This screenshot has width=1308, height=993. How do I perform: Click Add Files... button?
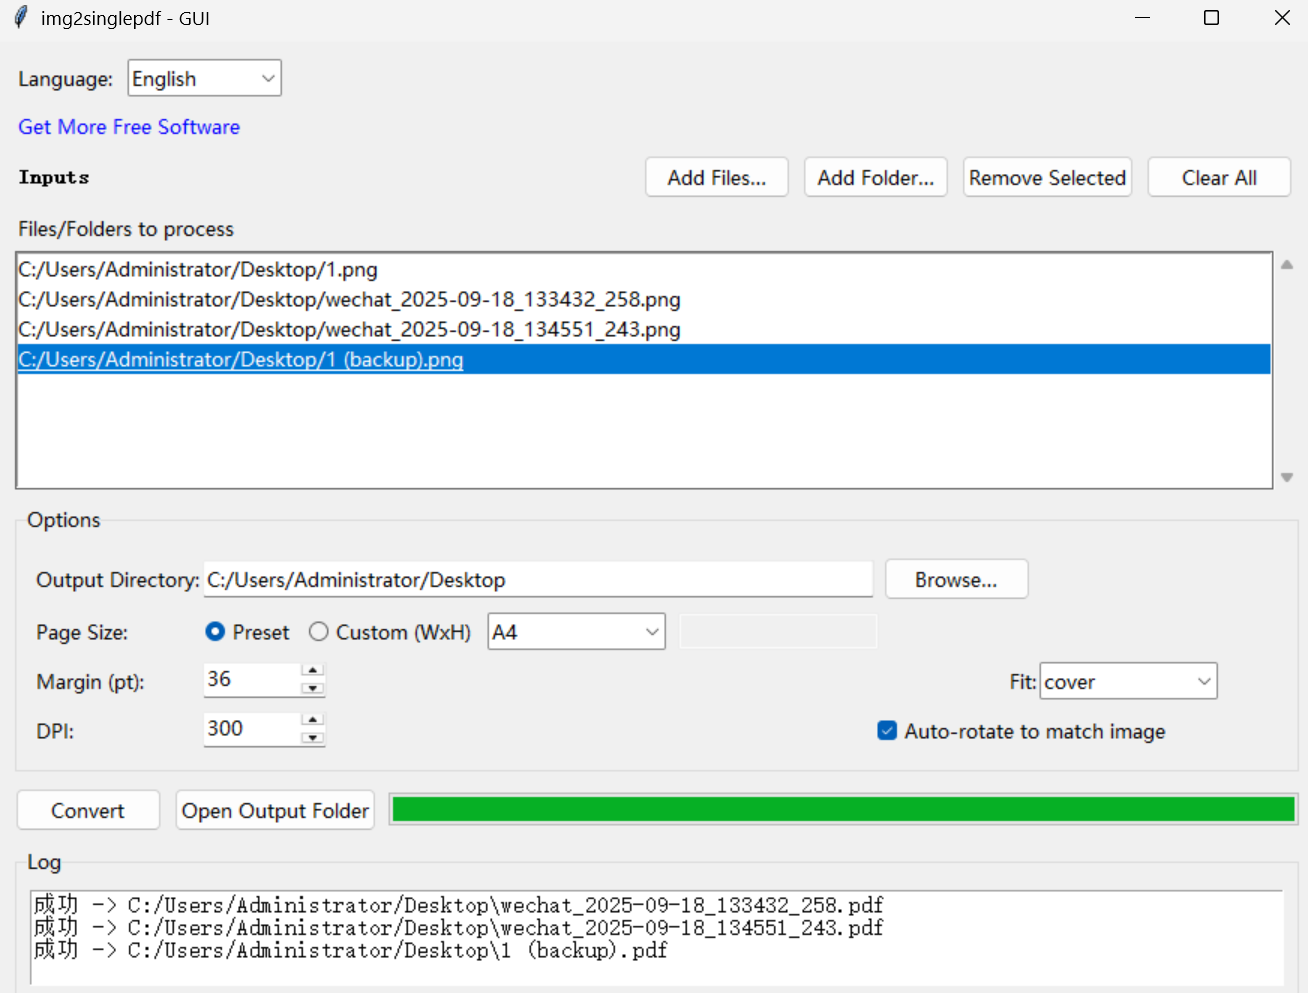pos(716,178)
